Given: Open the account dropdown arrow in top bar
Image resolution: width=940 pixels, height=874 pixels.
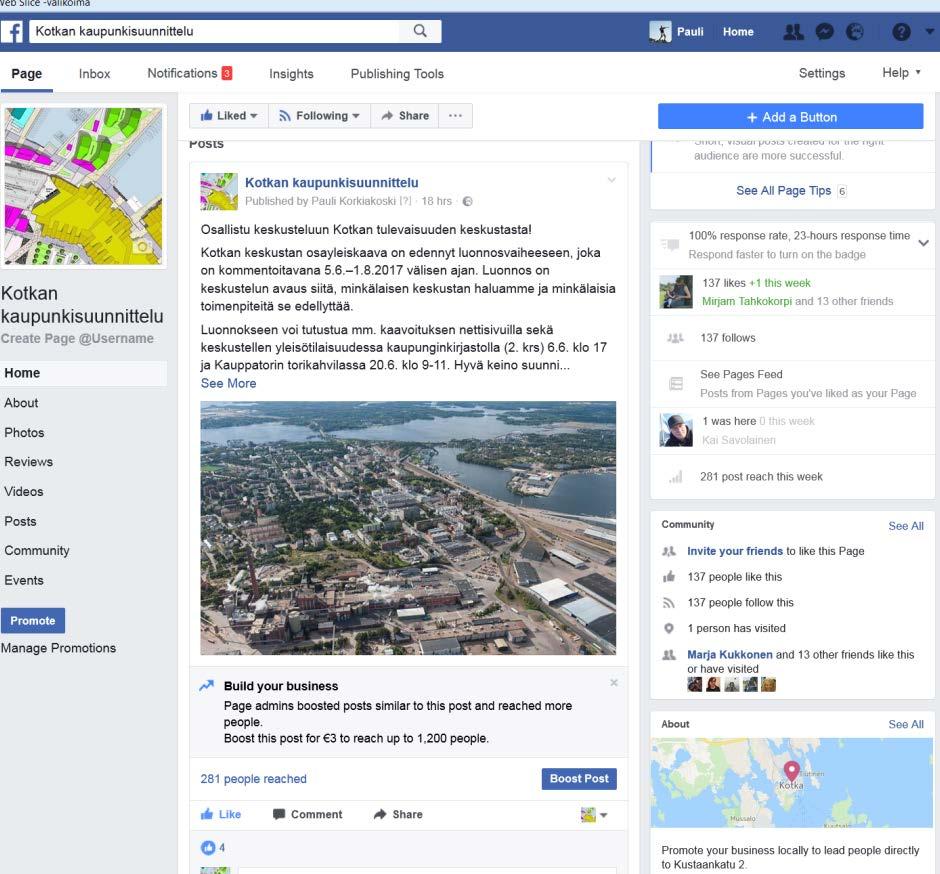Looking at the screenshot, I should [929, 31].
